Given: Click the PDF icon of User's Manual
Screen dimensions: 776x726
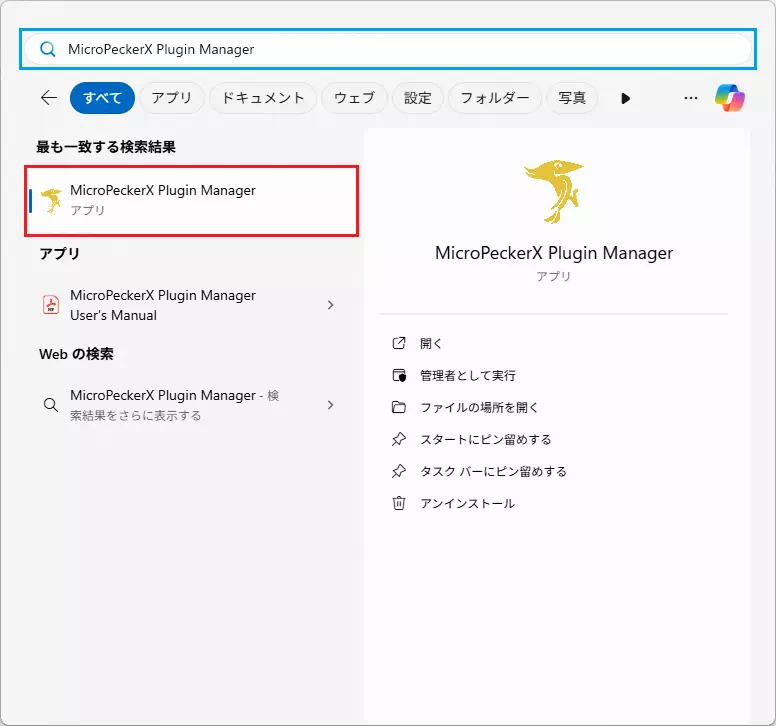Looking at the screenshot, I should coord(51,305).
